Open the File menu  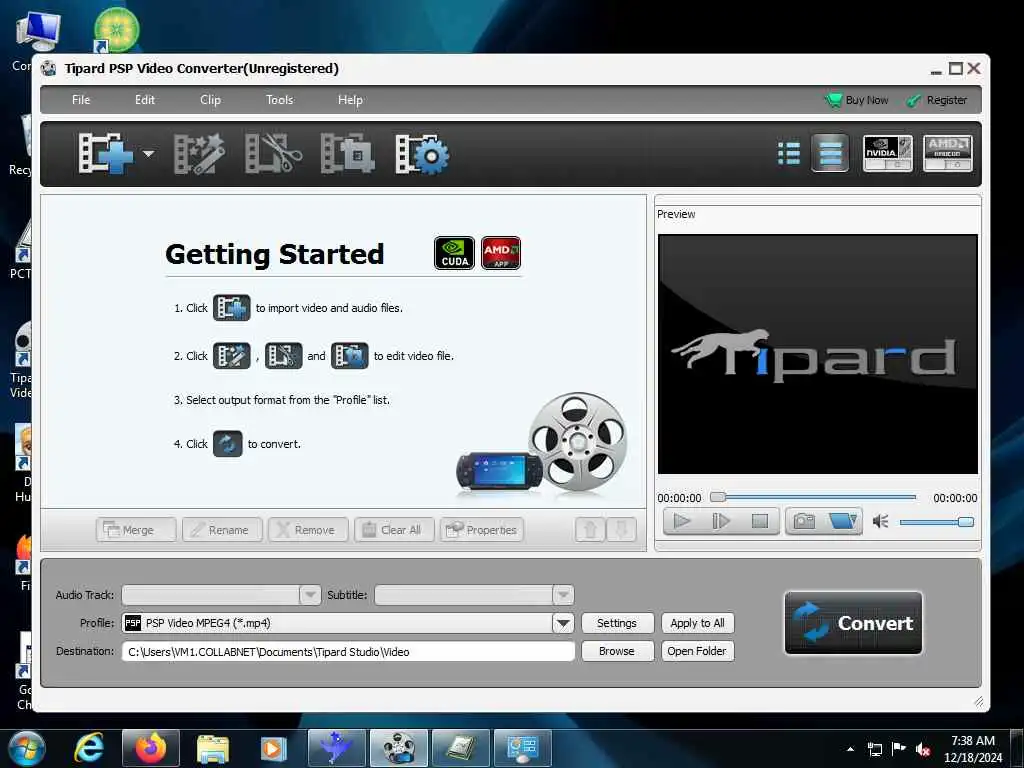(x=81, y=100)
